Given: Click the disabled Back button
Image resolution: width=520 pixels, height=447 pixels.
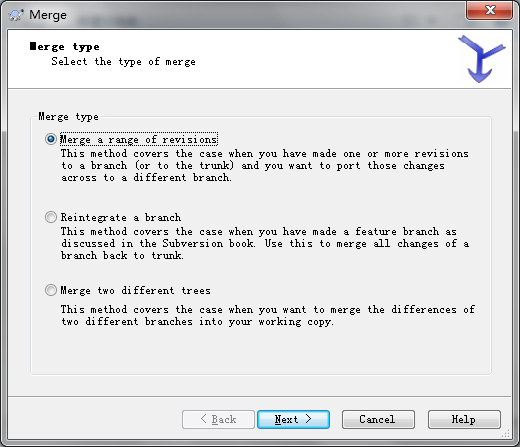Looking at the screenshot, I should (x=218, y=419).
